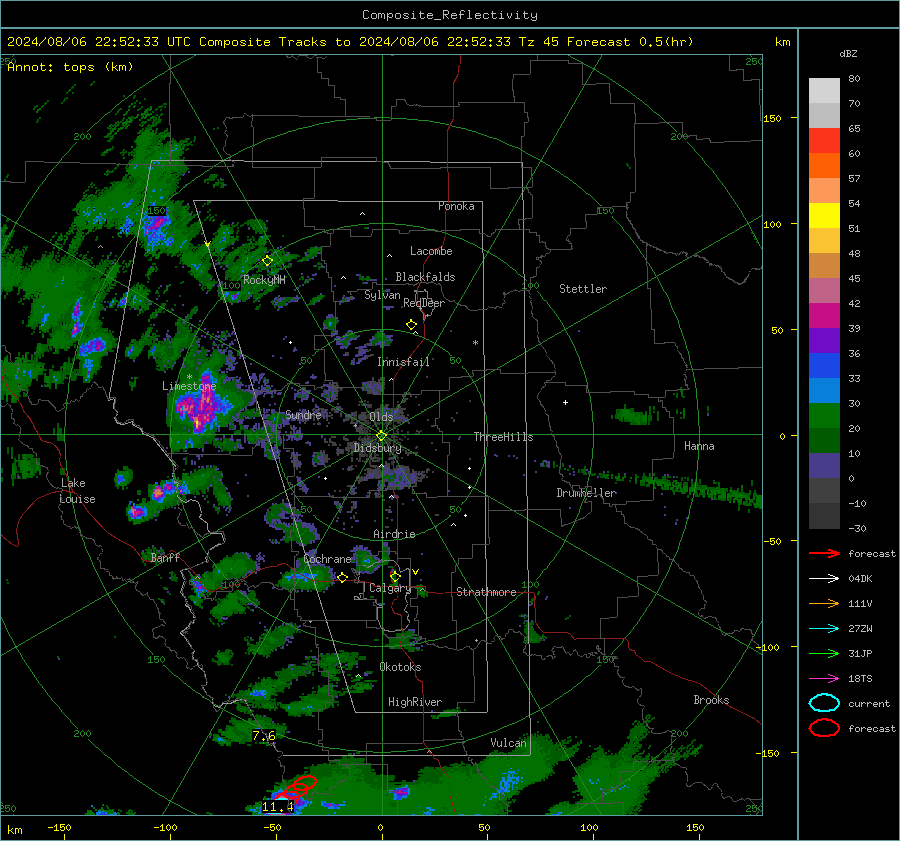Image resolution: width=900 pixels, height=841 pixels.
Task: Click the HighRiver city label
Action: [415, 702]
